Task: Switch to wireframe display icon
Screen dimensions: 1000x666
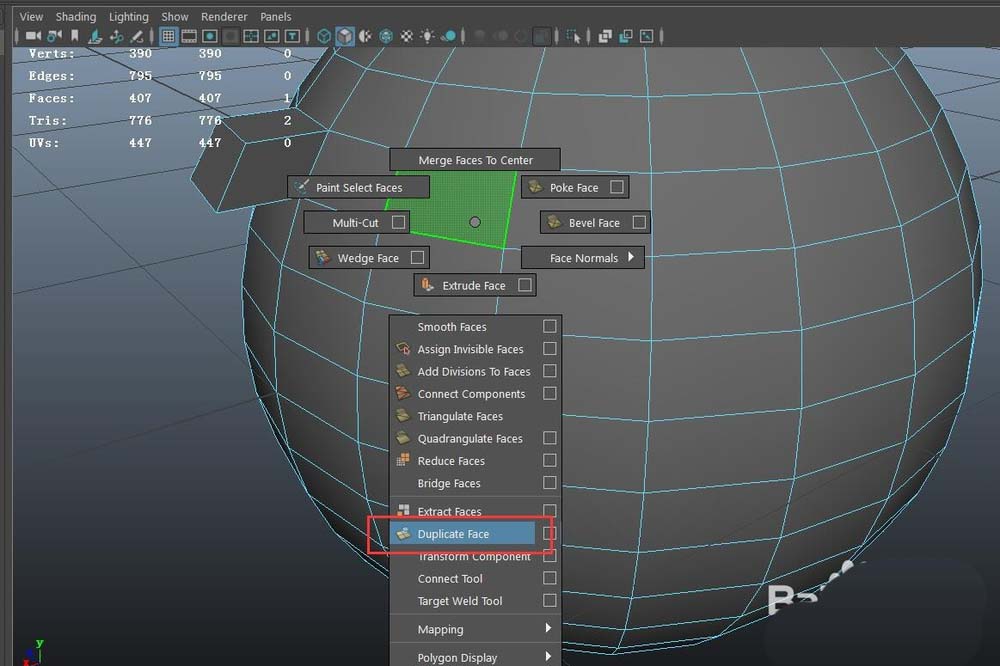Action: tap(324, 36)
